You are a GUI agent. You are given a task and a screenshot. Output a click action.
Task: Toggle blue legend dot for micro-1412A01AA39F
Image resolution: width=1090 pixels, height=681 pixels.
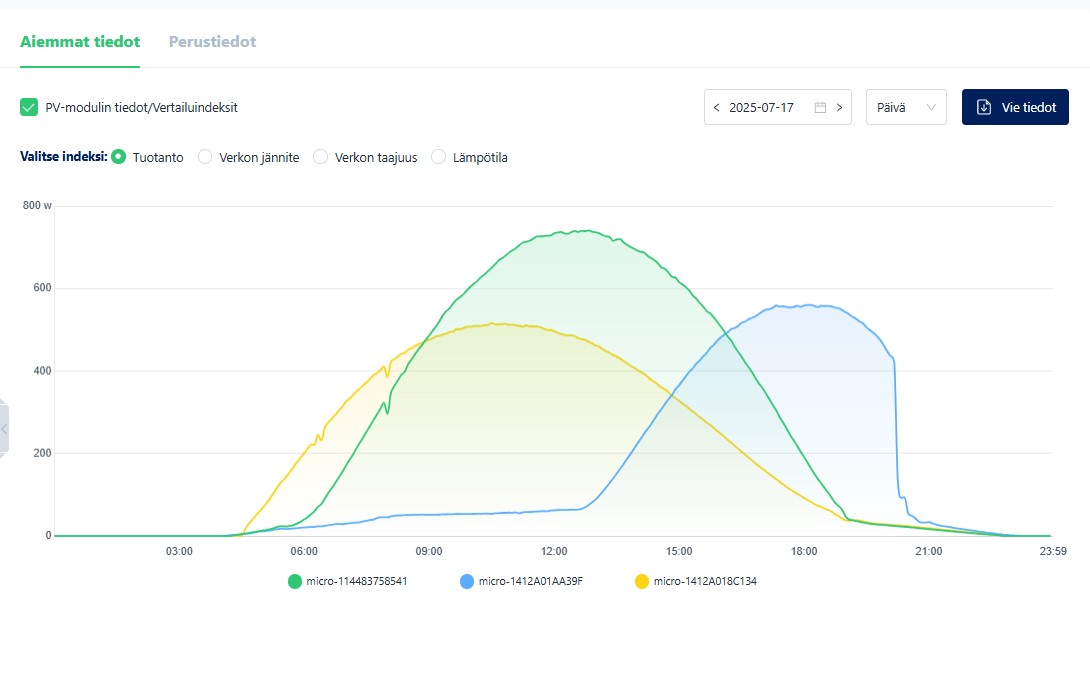467,581
